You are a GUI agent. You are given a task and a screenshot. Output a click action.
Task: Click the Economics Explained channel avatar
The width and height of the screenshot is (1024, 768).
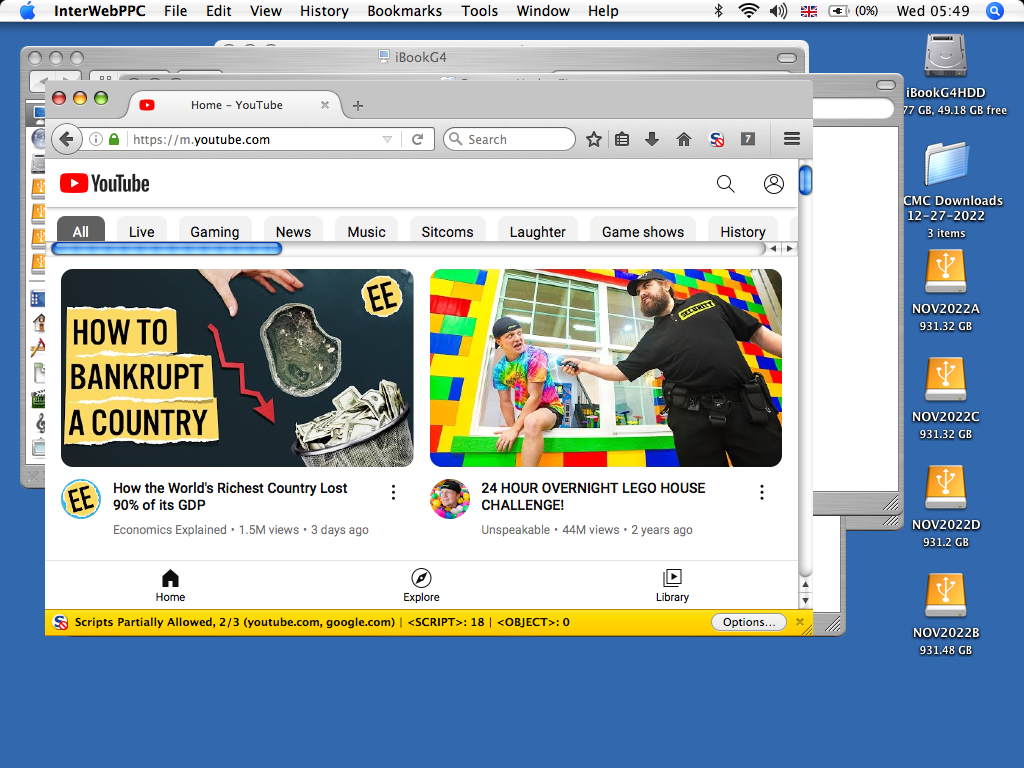coord(81,499)
